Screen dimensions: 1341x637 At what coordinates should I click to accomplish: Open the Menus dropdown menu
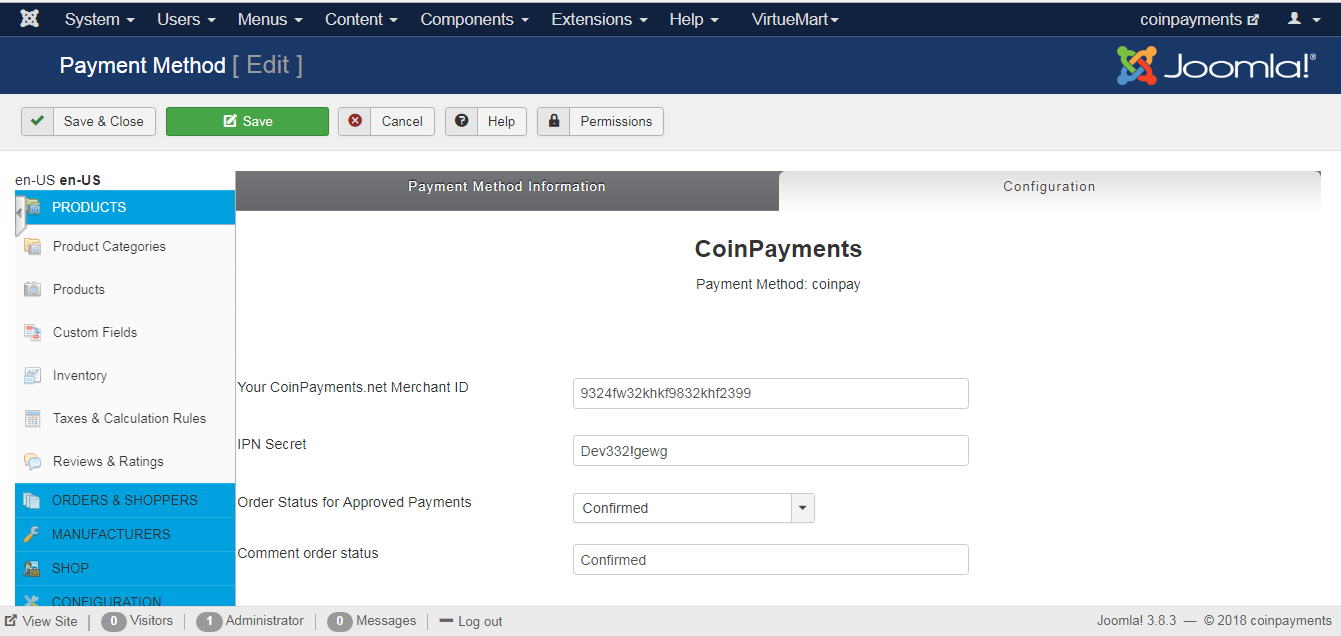(270, 19)
